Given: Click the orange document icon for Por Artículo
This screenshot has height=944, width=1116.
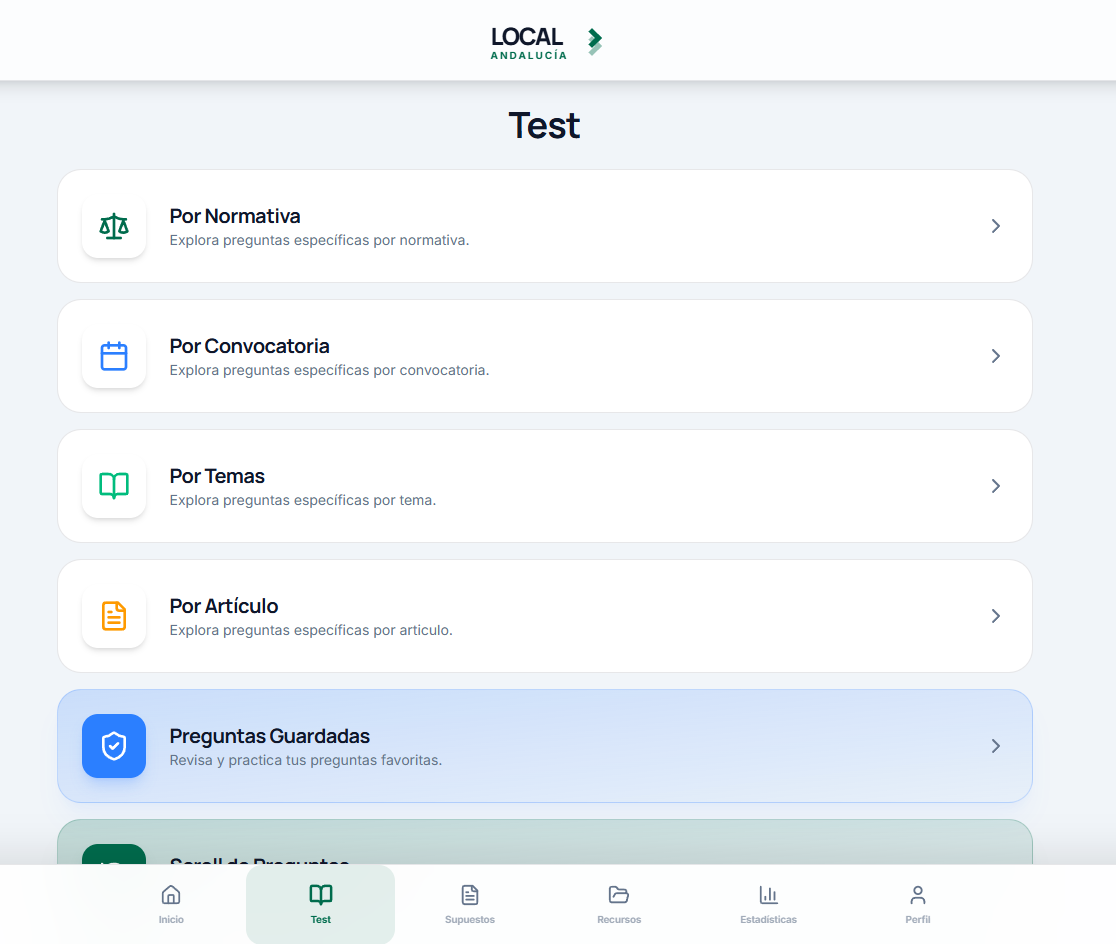Looking at the screenshot, I should pyautogui.click(x=114, y=616).
